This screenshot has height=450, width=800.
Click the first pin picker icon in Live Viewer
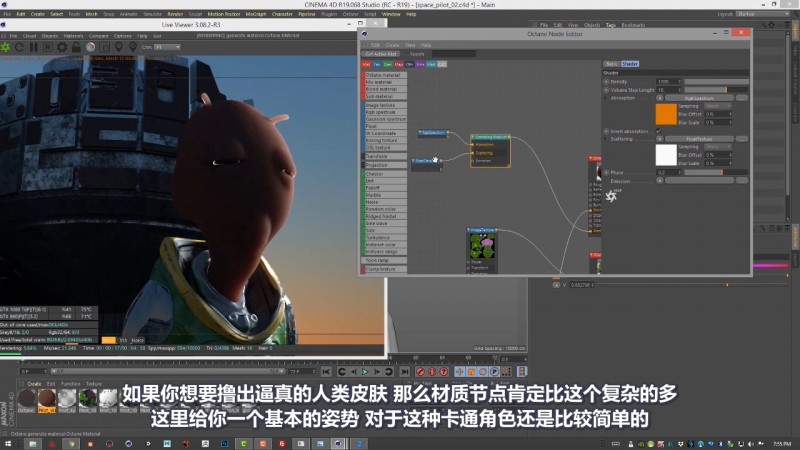(x=118, y=47)
